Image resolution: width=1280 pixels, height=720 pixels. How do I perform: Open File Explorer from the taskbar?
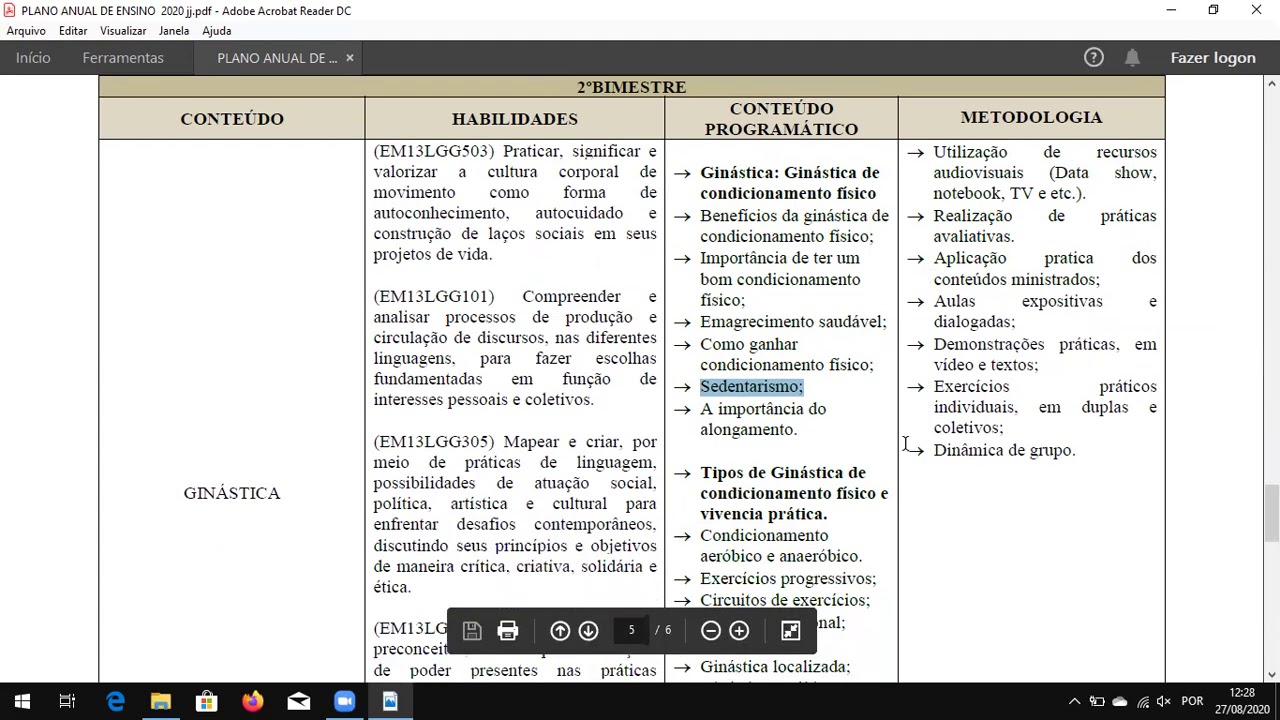(161, 701)
